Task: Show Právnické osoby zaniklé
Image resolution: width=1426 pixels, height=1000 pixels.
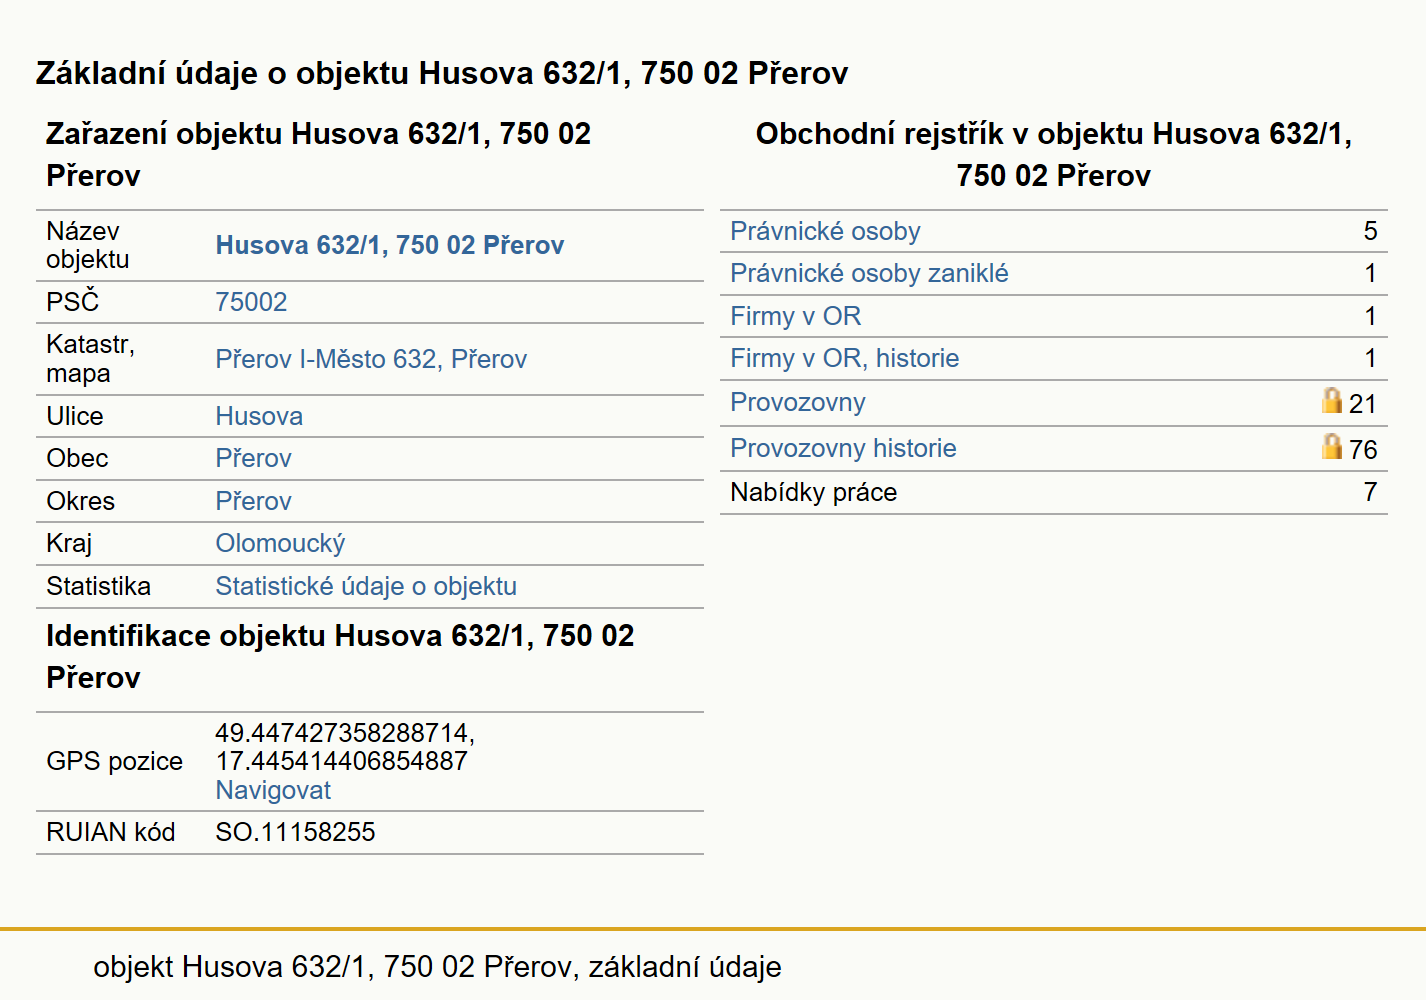Action: (x=869, y=273)
